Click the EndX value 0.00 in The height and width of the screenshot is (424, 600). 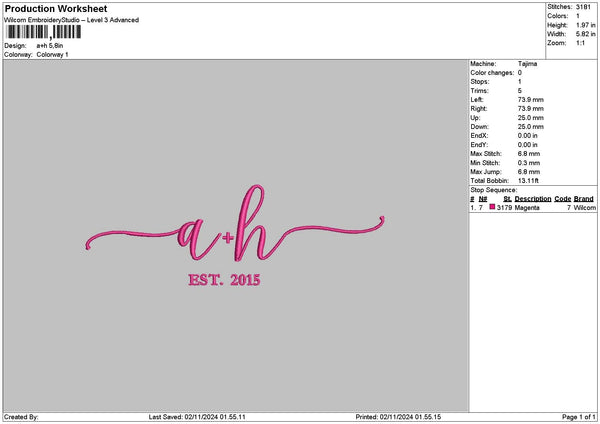pos(528,135)
